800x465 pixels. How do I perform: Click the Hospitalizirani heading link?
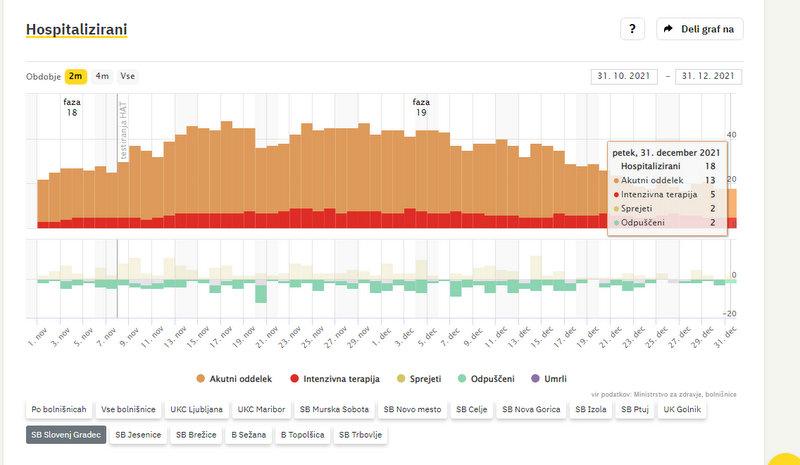(76, 29)
